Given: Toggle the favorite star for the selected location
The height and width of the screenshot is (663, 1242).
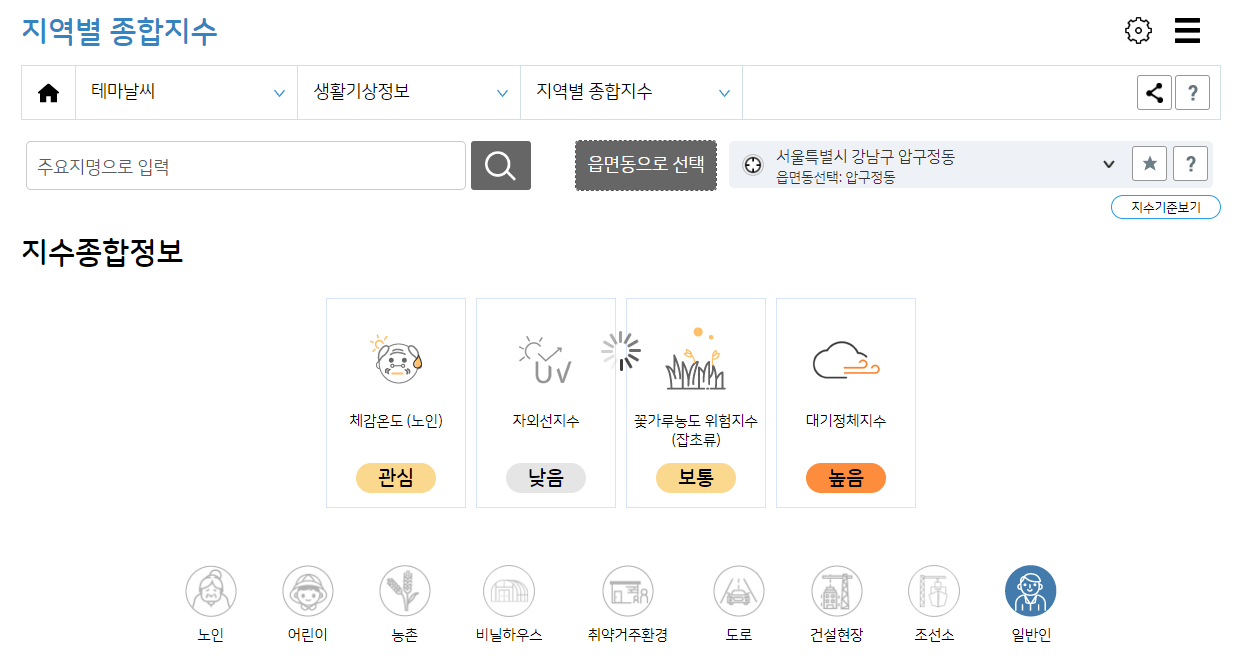Looking at the screenshot, I should point(1149,163).
